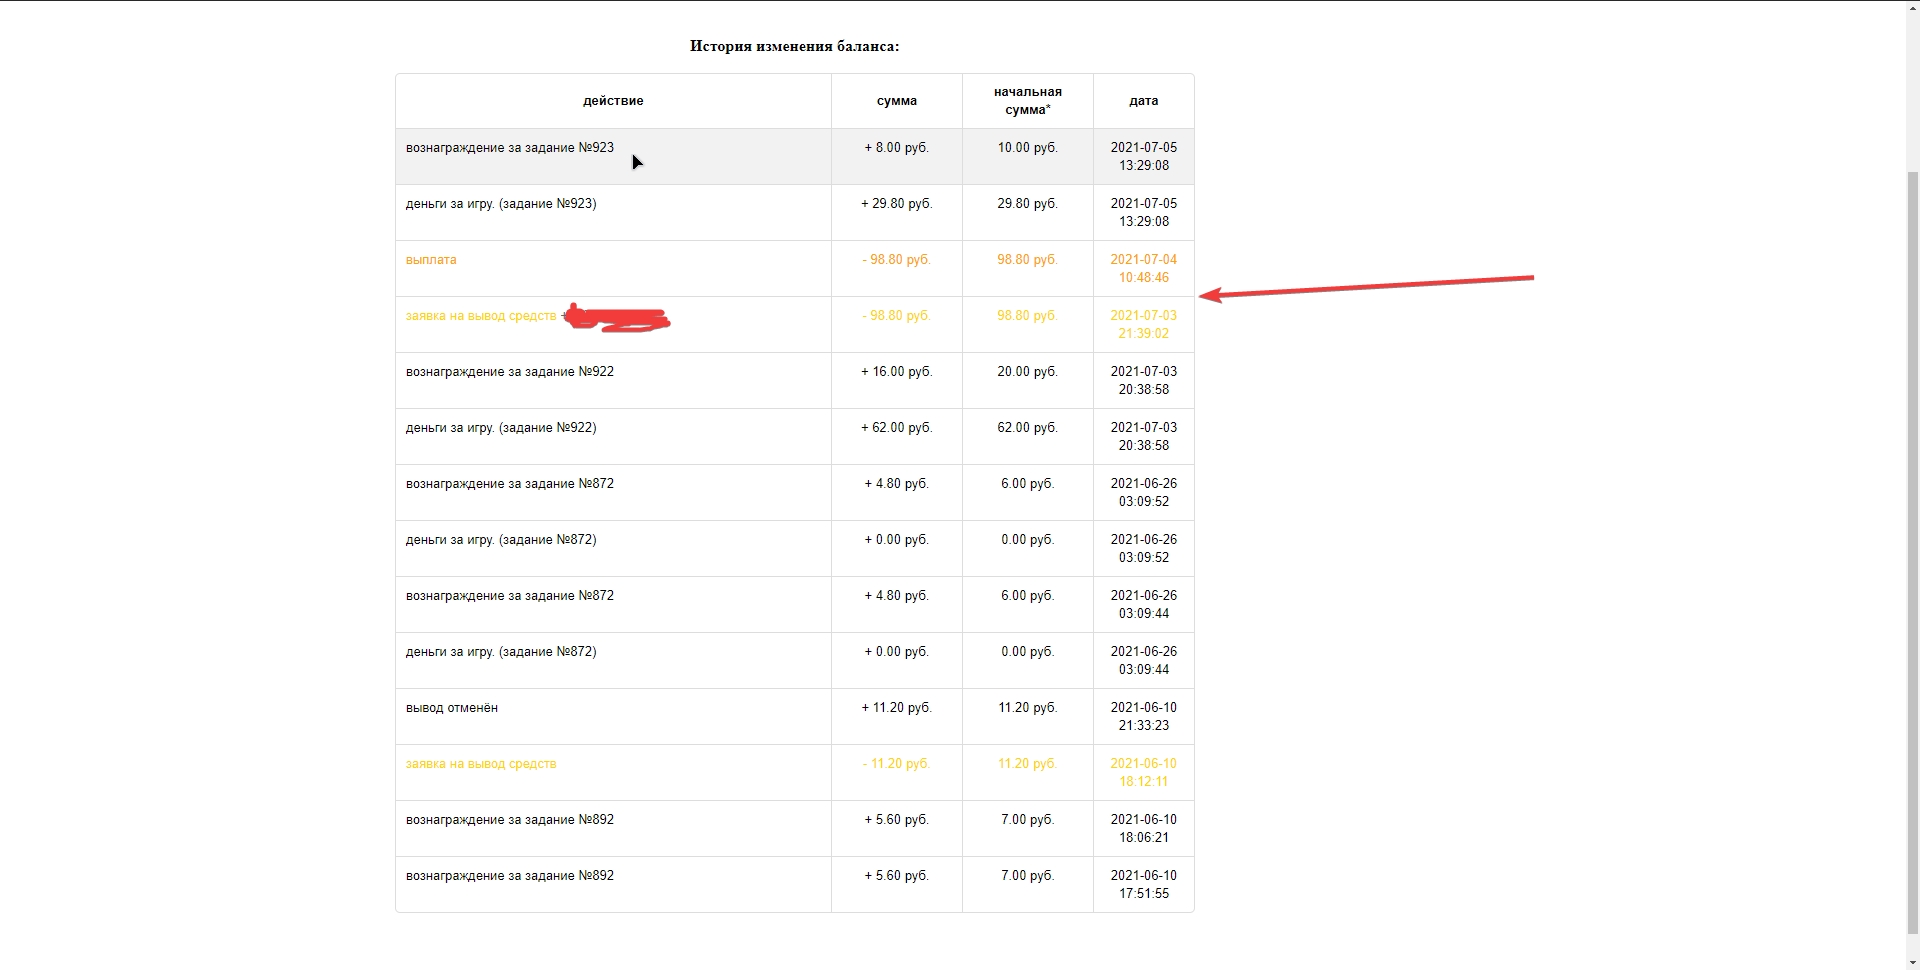Click '7.00 руб.' in the 17:51:55 row
The image size is (1920, 970).
click(x=1028, y=876)
